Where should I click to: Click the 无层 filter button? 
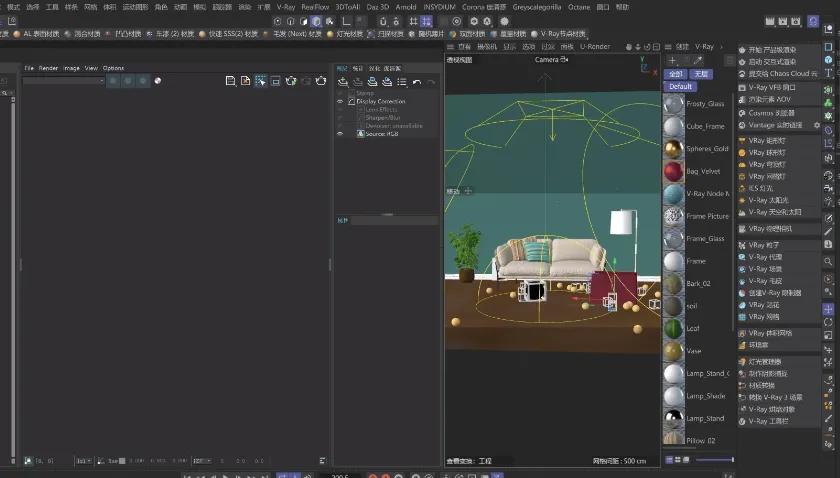pos(701,74)
